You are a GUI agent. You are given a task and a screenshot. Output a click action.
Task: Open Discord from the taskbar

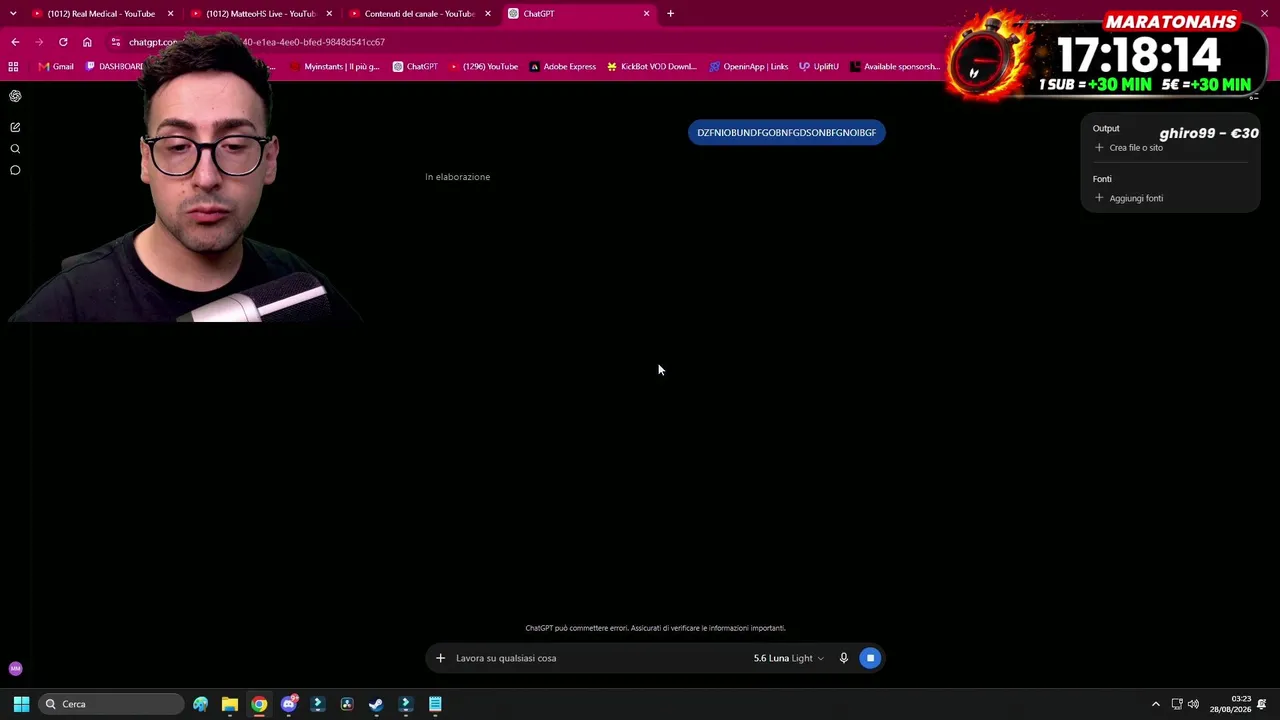point(289,704)
